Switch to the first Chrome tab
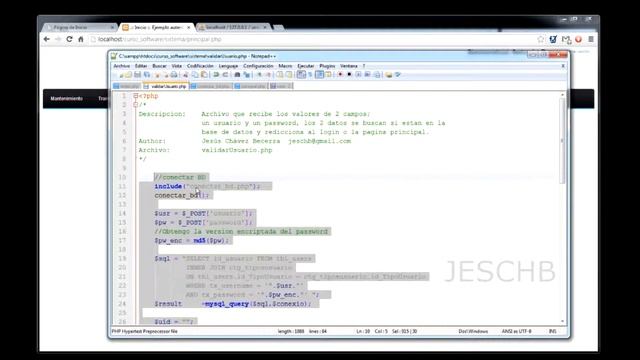 (x=80, y=27)
